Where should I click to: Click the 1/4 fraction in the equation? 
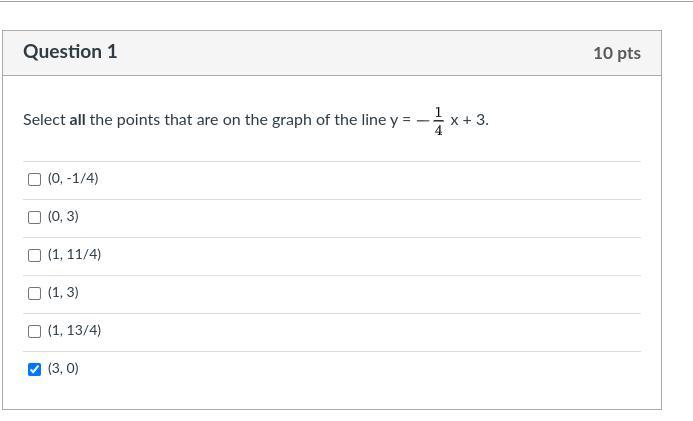click(x=438, y=120)
